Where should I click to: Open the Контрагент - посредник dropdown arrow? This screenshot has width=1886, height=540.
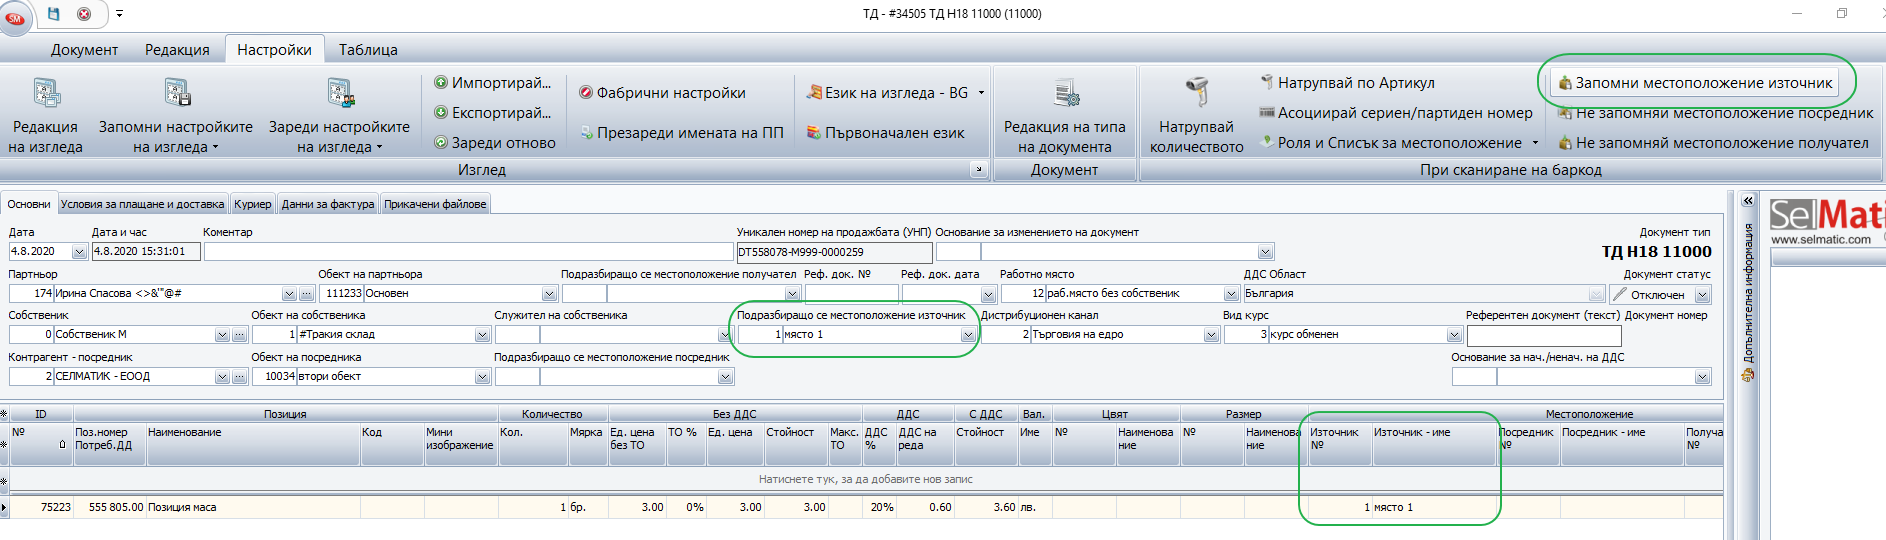222,377
